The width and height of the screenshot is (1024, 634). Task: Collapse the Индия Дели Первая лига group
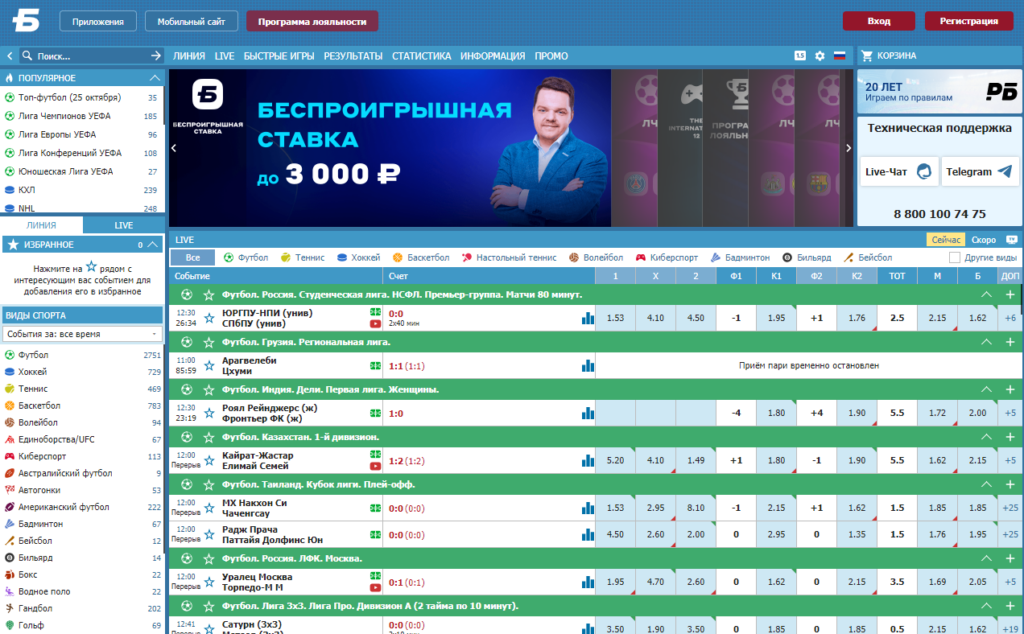click(x=986, y=389)
